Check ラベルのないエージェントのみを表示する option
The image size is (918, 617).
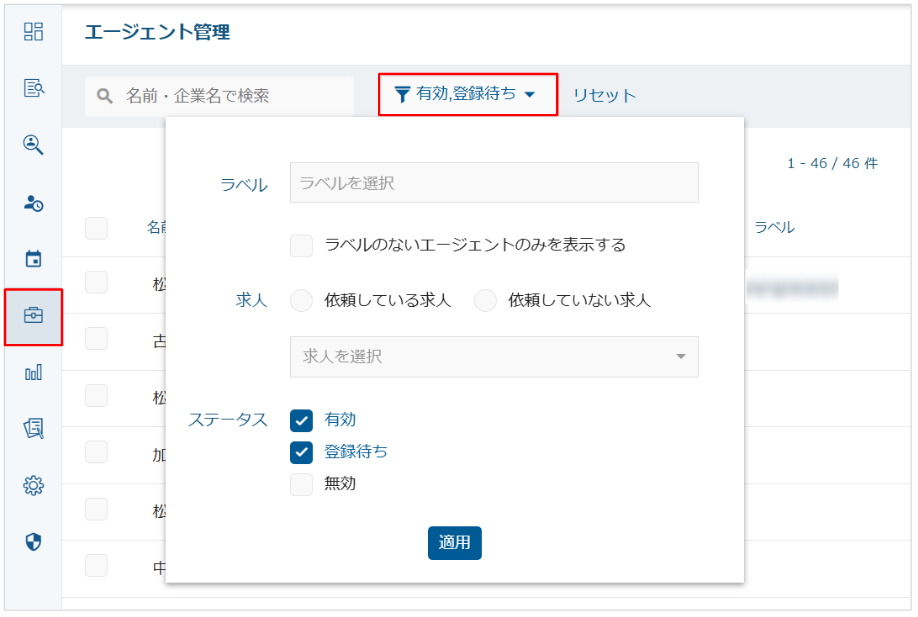click(x=302, y=245)
